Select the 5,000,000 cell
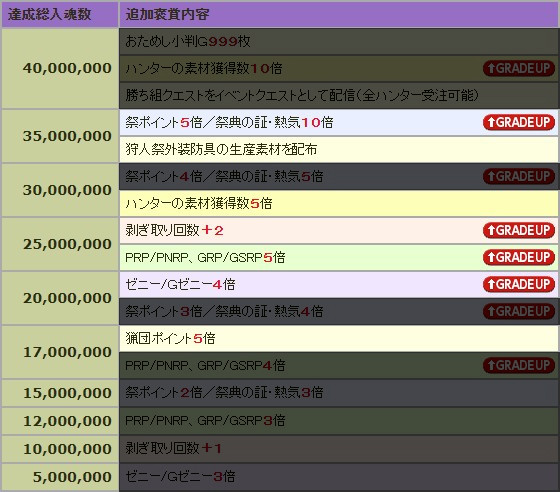The width and height of the screenshot is (560, 492). [60, 477]
